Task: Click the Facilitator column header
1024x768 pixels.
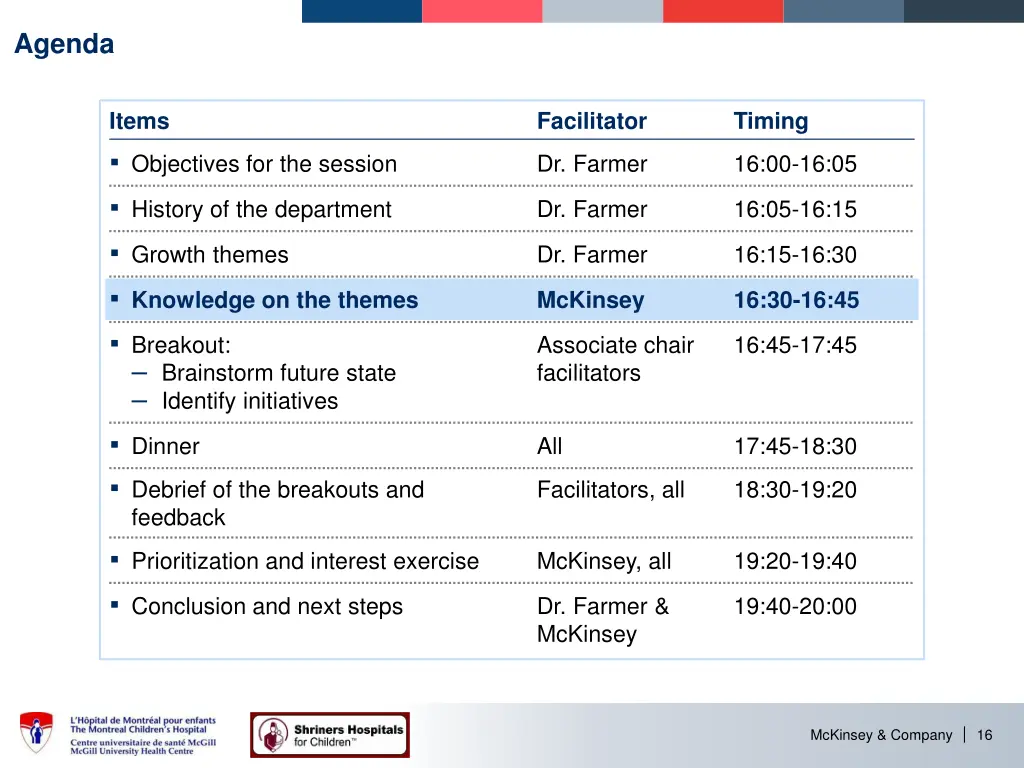Action: [x=592, y=121]
